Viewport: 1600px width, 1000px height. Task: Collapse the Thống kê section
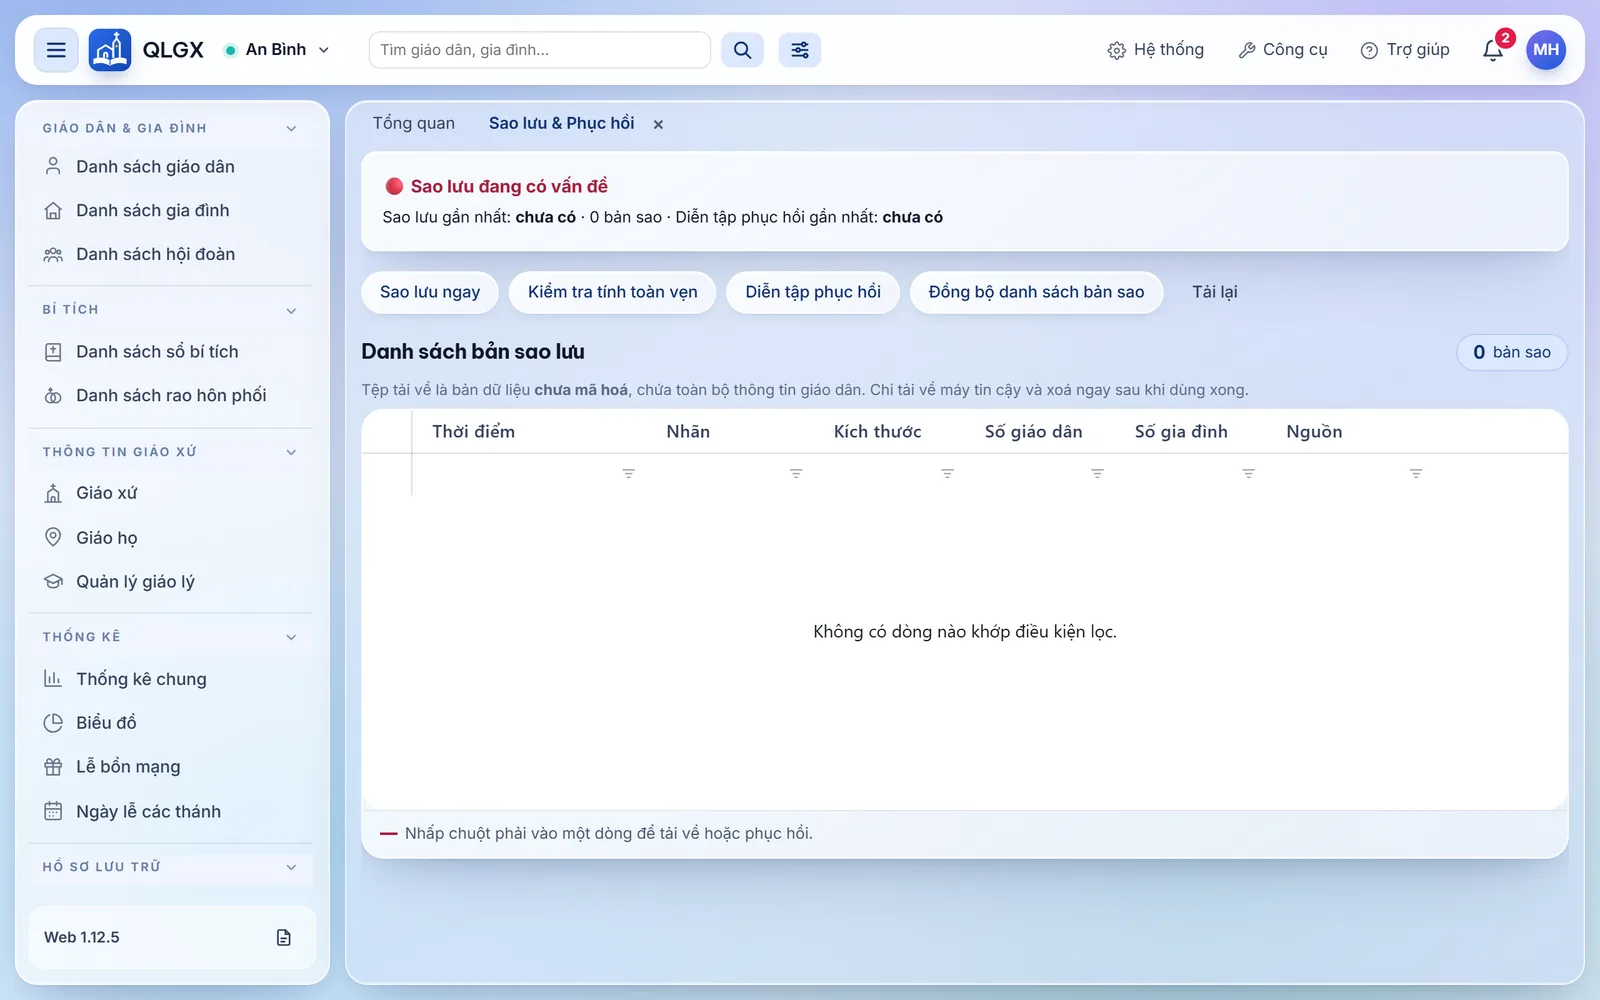(171, 637)
